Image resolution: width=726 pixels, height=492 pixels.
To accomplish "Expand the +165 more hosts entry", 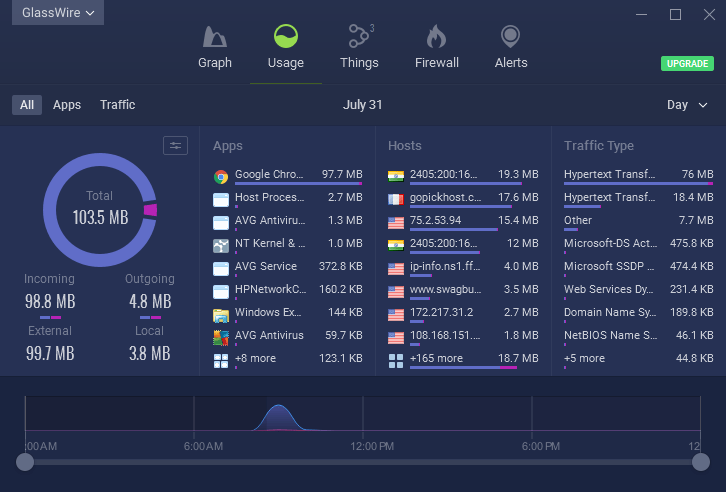I will click(x=463, y=359).
